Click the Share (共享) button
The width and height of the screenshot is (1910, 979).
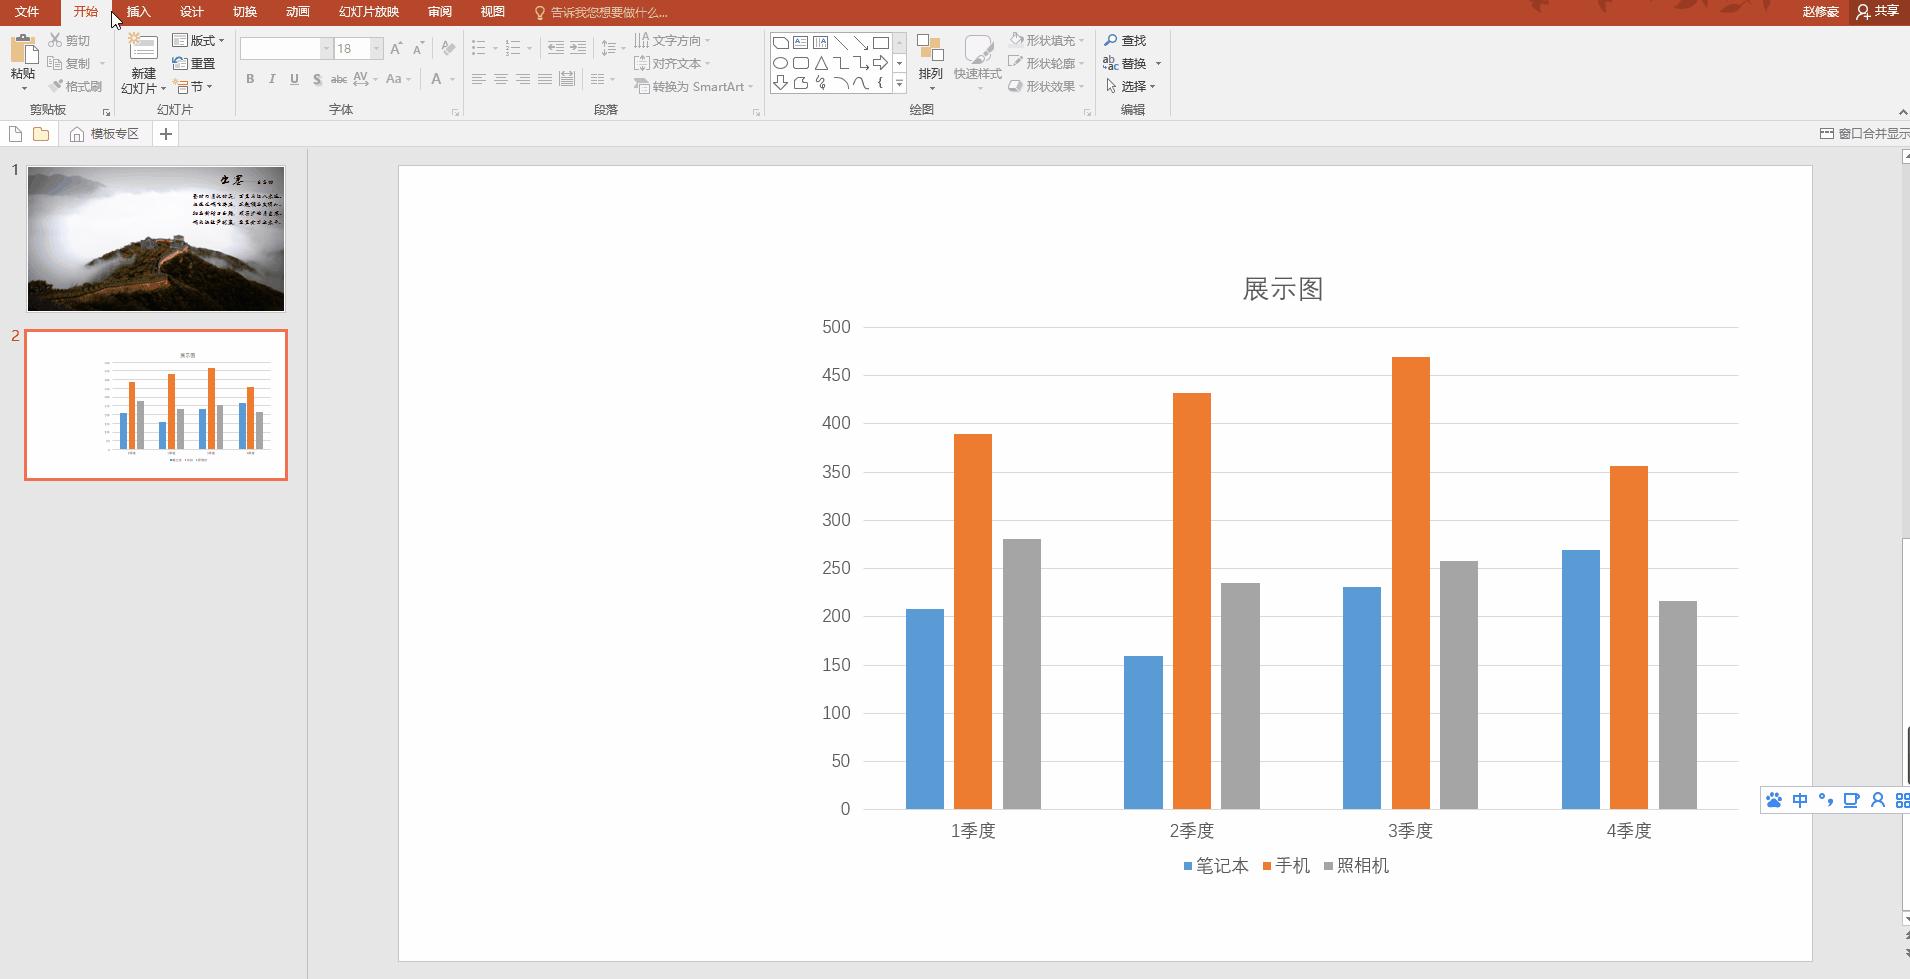(x=1877, y=12)
